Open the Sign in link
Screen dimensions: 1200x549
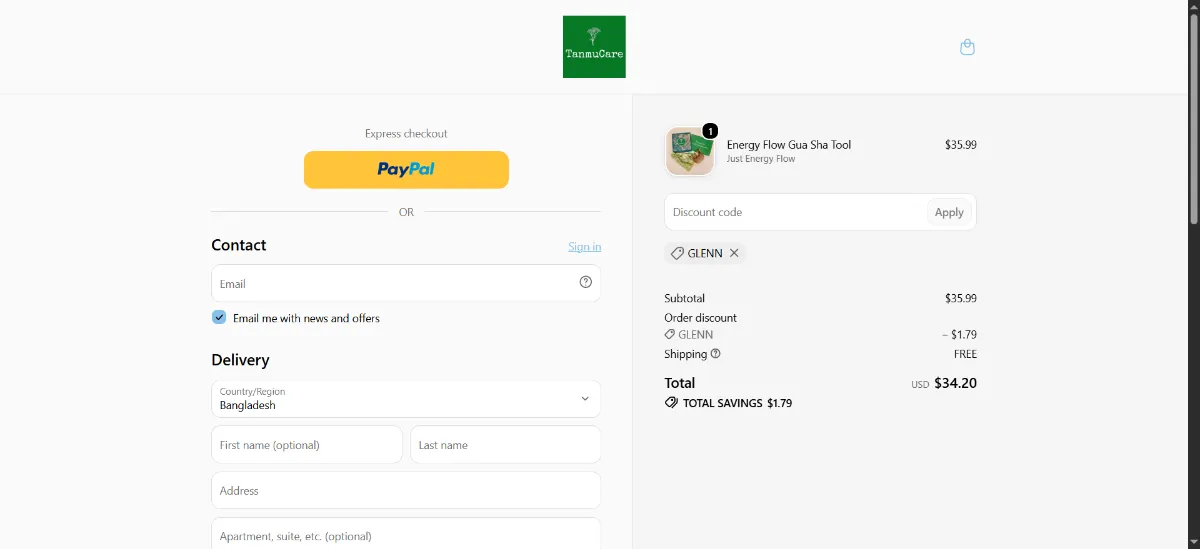(x=585, y=247)
